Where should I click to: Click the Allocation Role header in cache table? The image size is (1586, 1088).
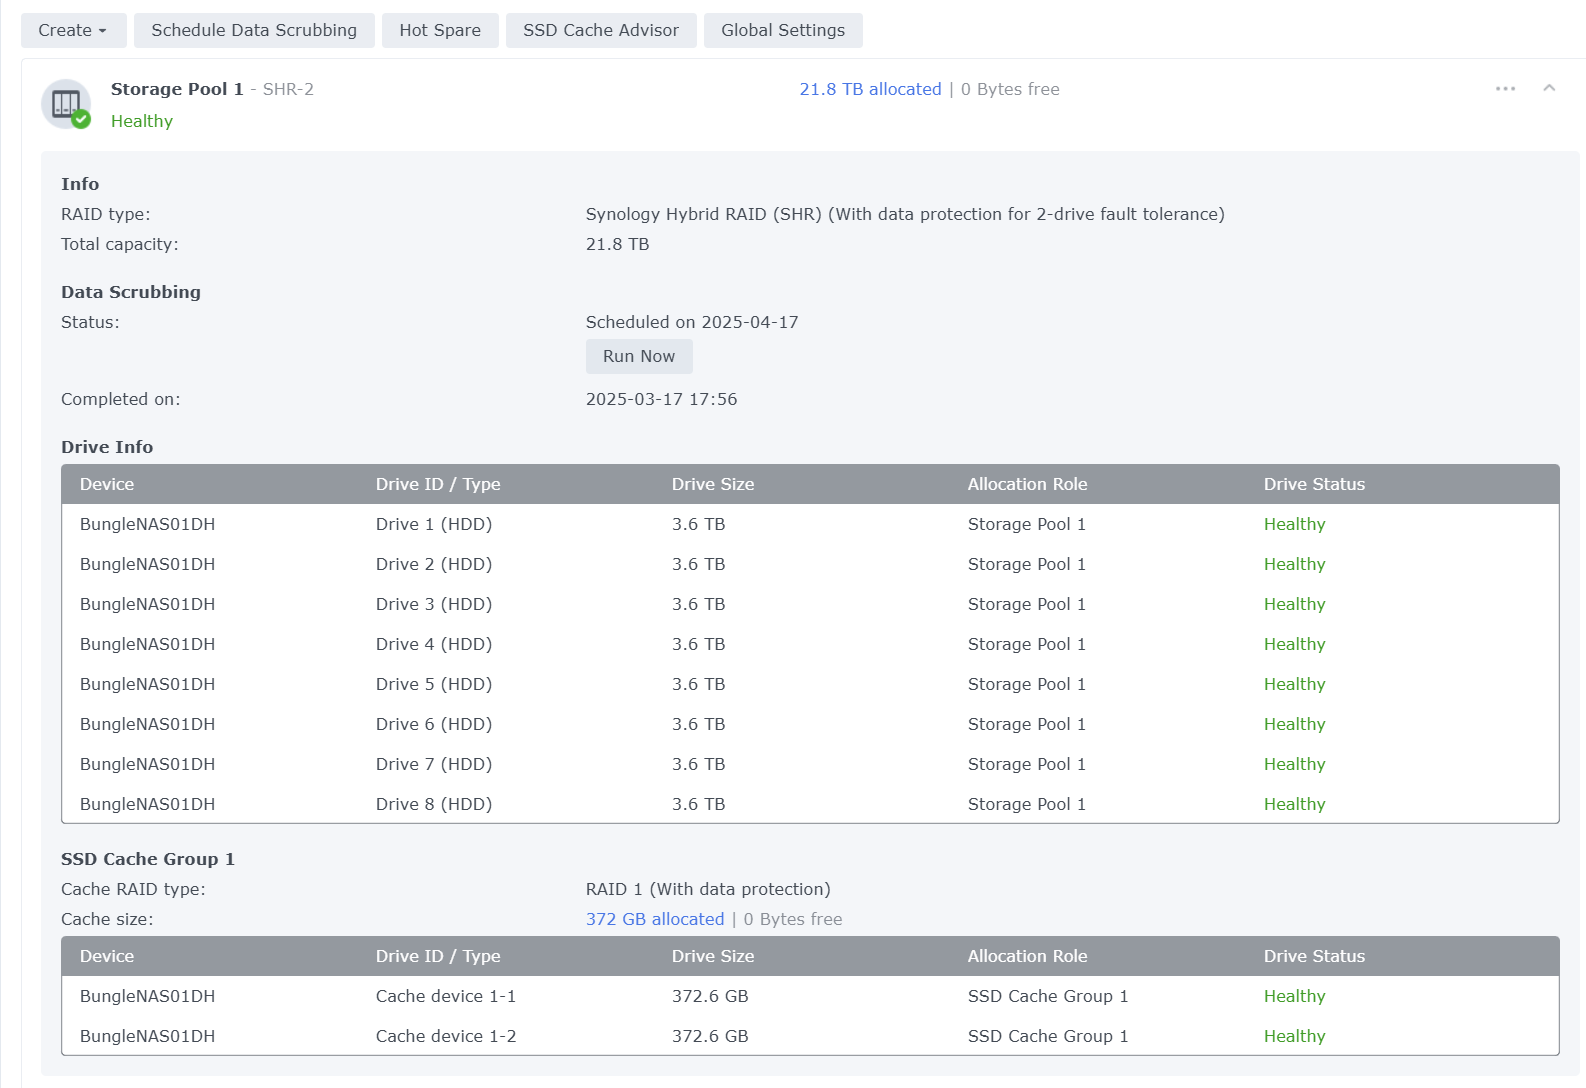[1027, 956]
